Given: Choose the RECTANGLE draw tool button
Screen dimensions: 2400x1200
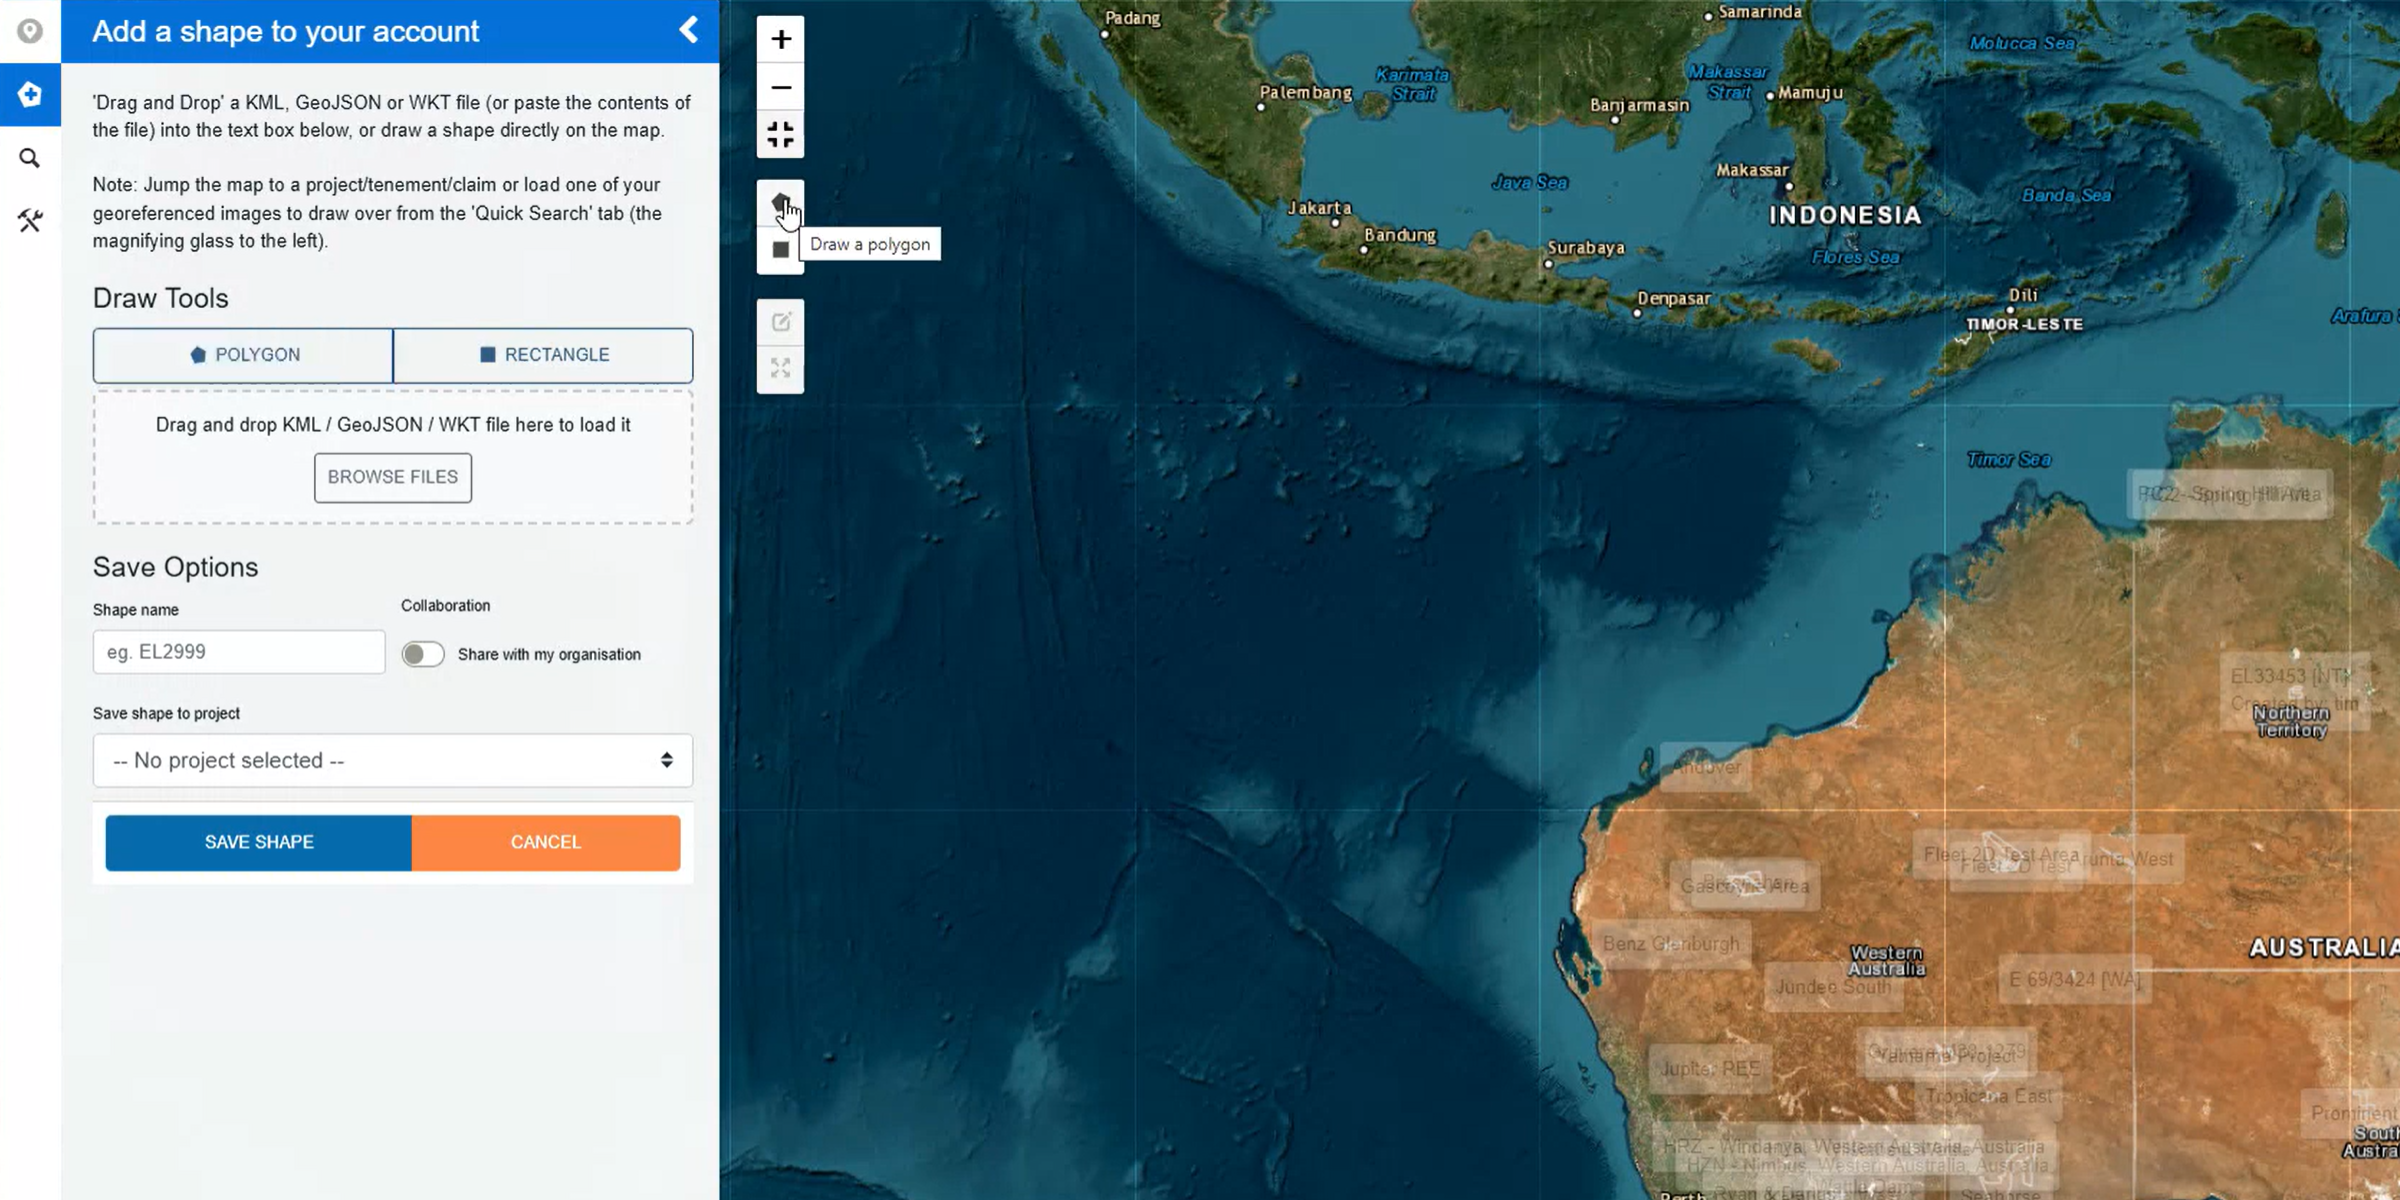Looking at the screenshot, I should point(543,355).
